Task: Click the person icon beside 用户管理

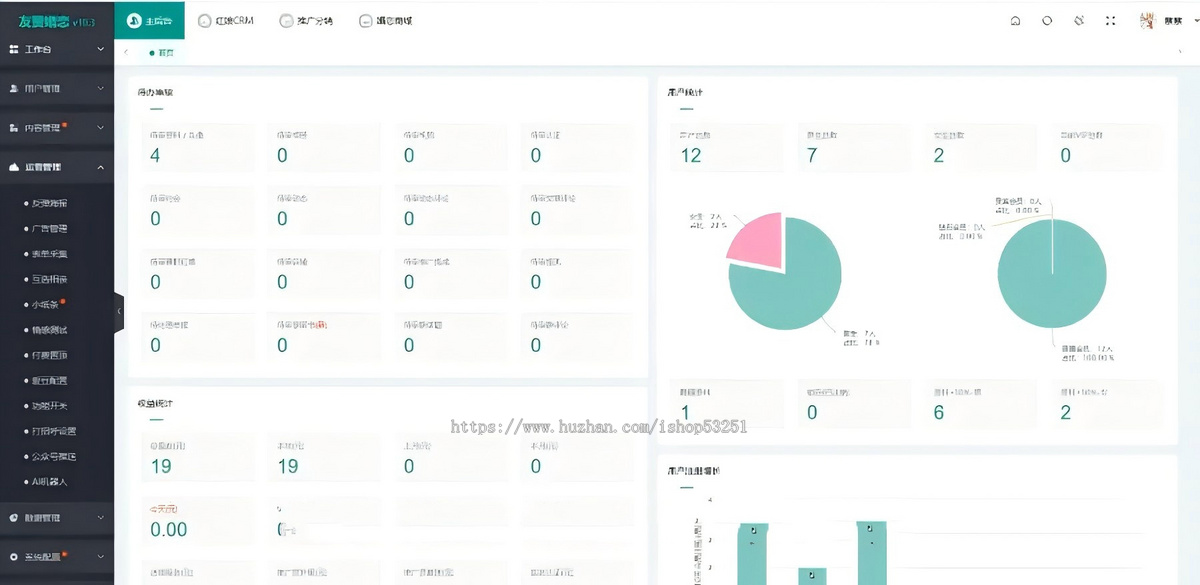Action: coord(14,88)
